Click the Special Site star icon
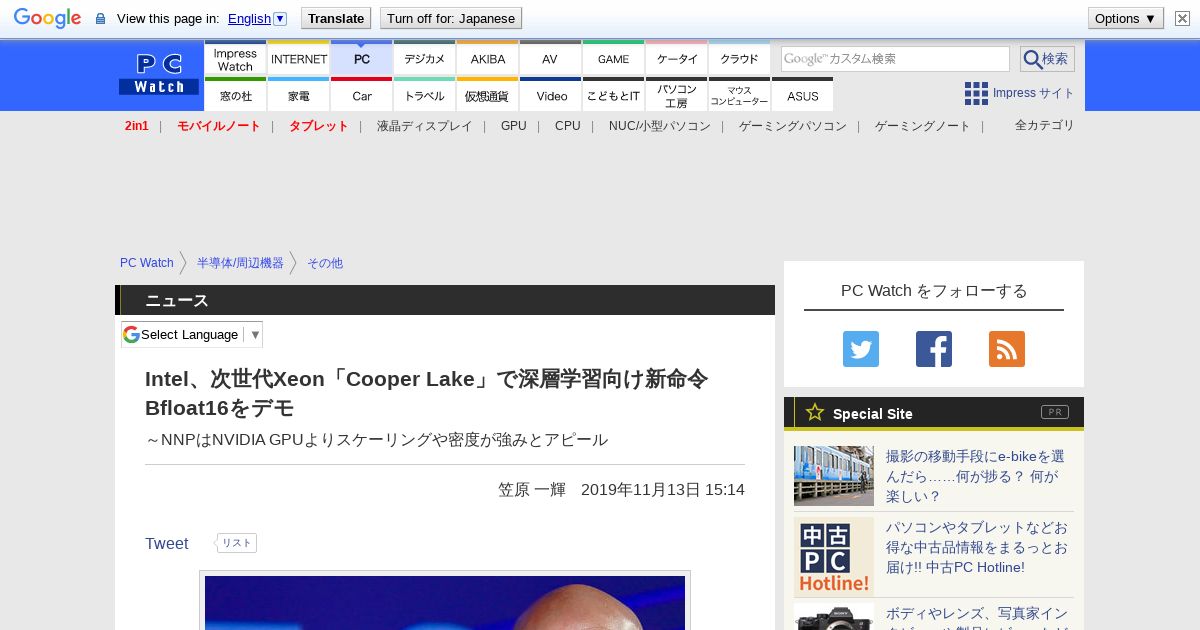This screenshot has height=630, width=1200. [815, 412]
